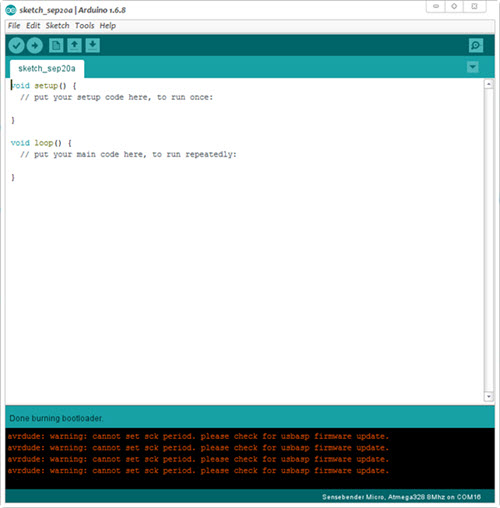Open the Sketch menu
This screenshot has width=500, height=508.
[57, 26]
